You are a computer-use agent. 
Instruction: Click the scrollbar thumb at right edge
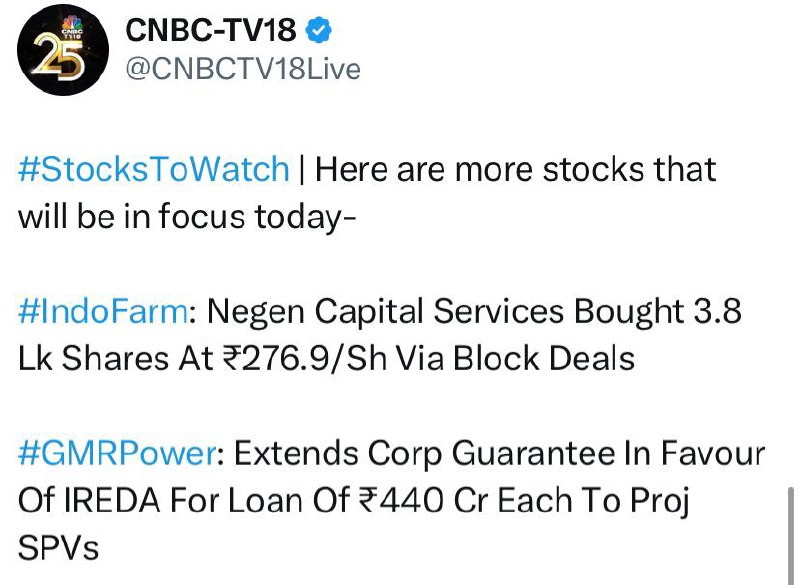pos(791,536)
